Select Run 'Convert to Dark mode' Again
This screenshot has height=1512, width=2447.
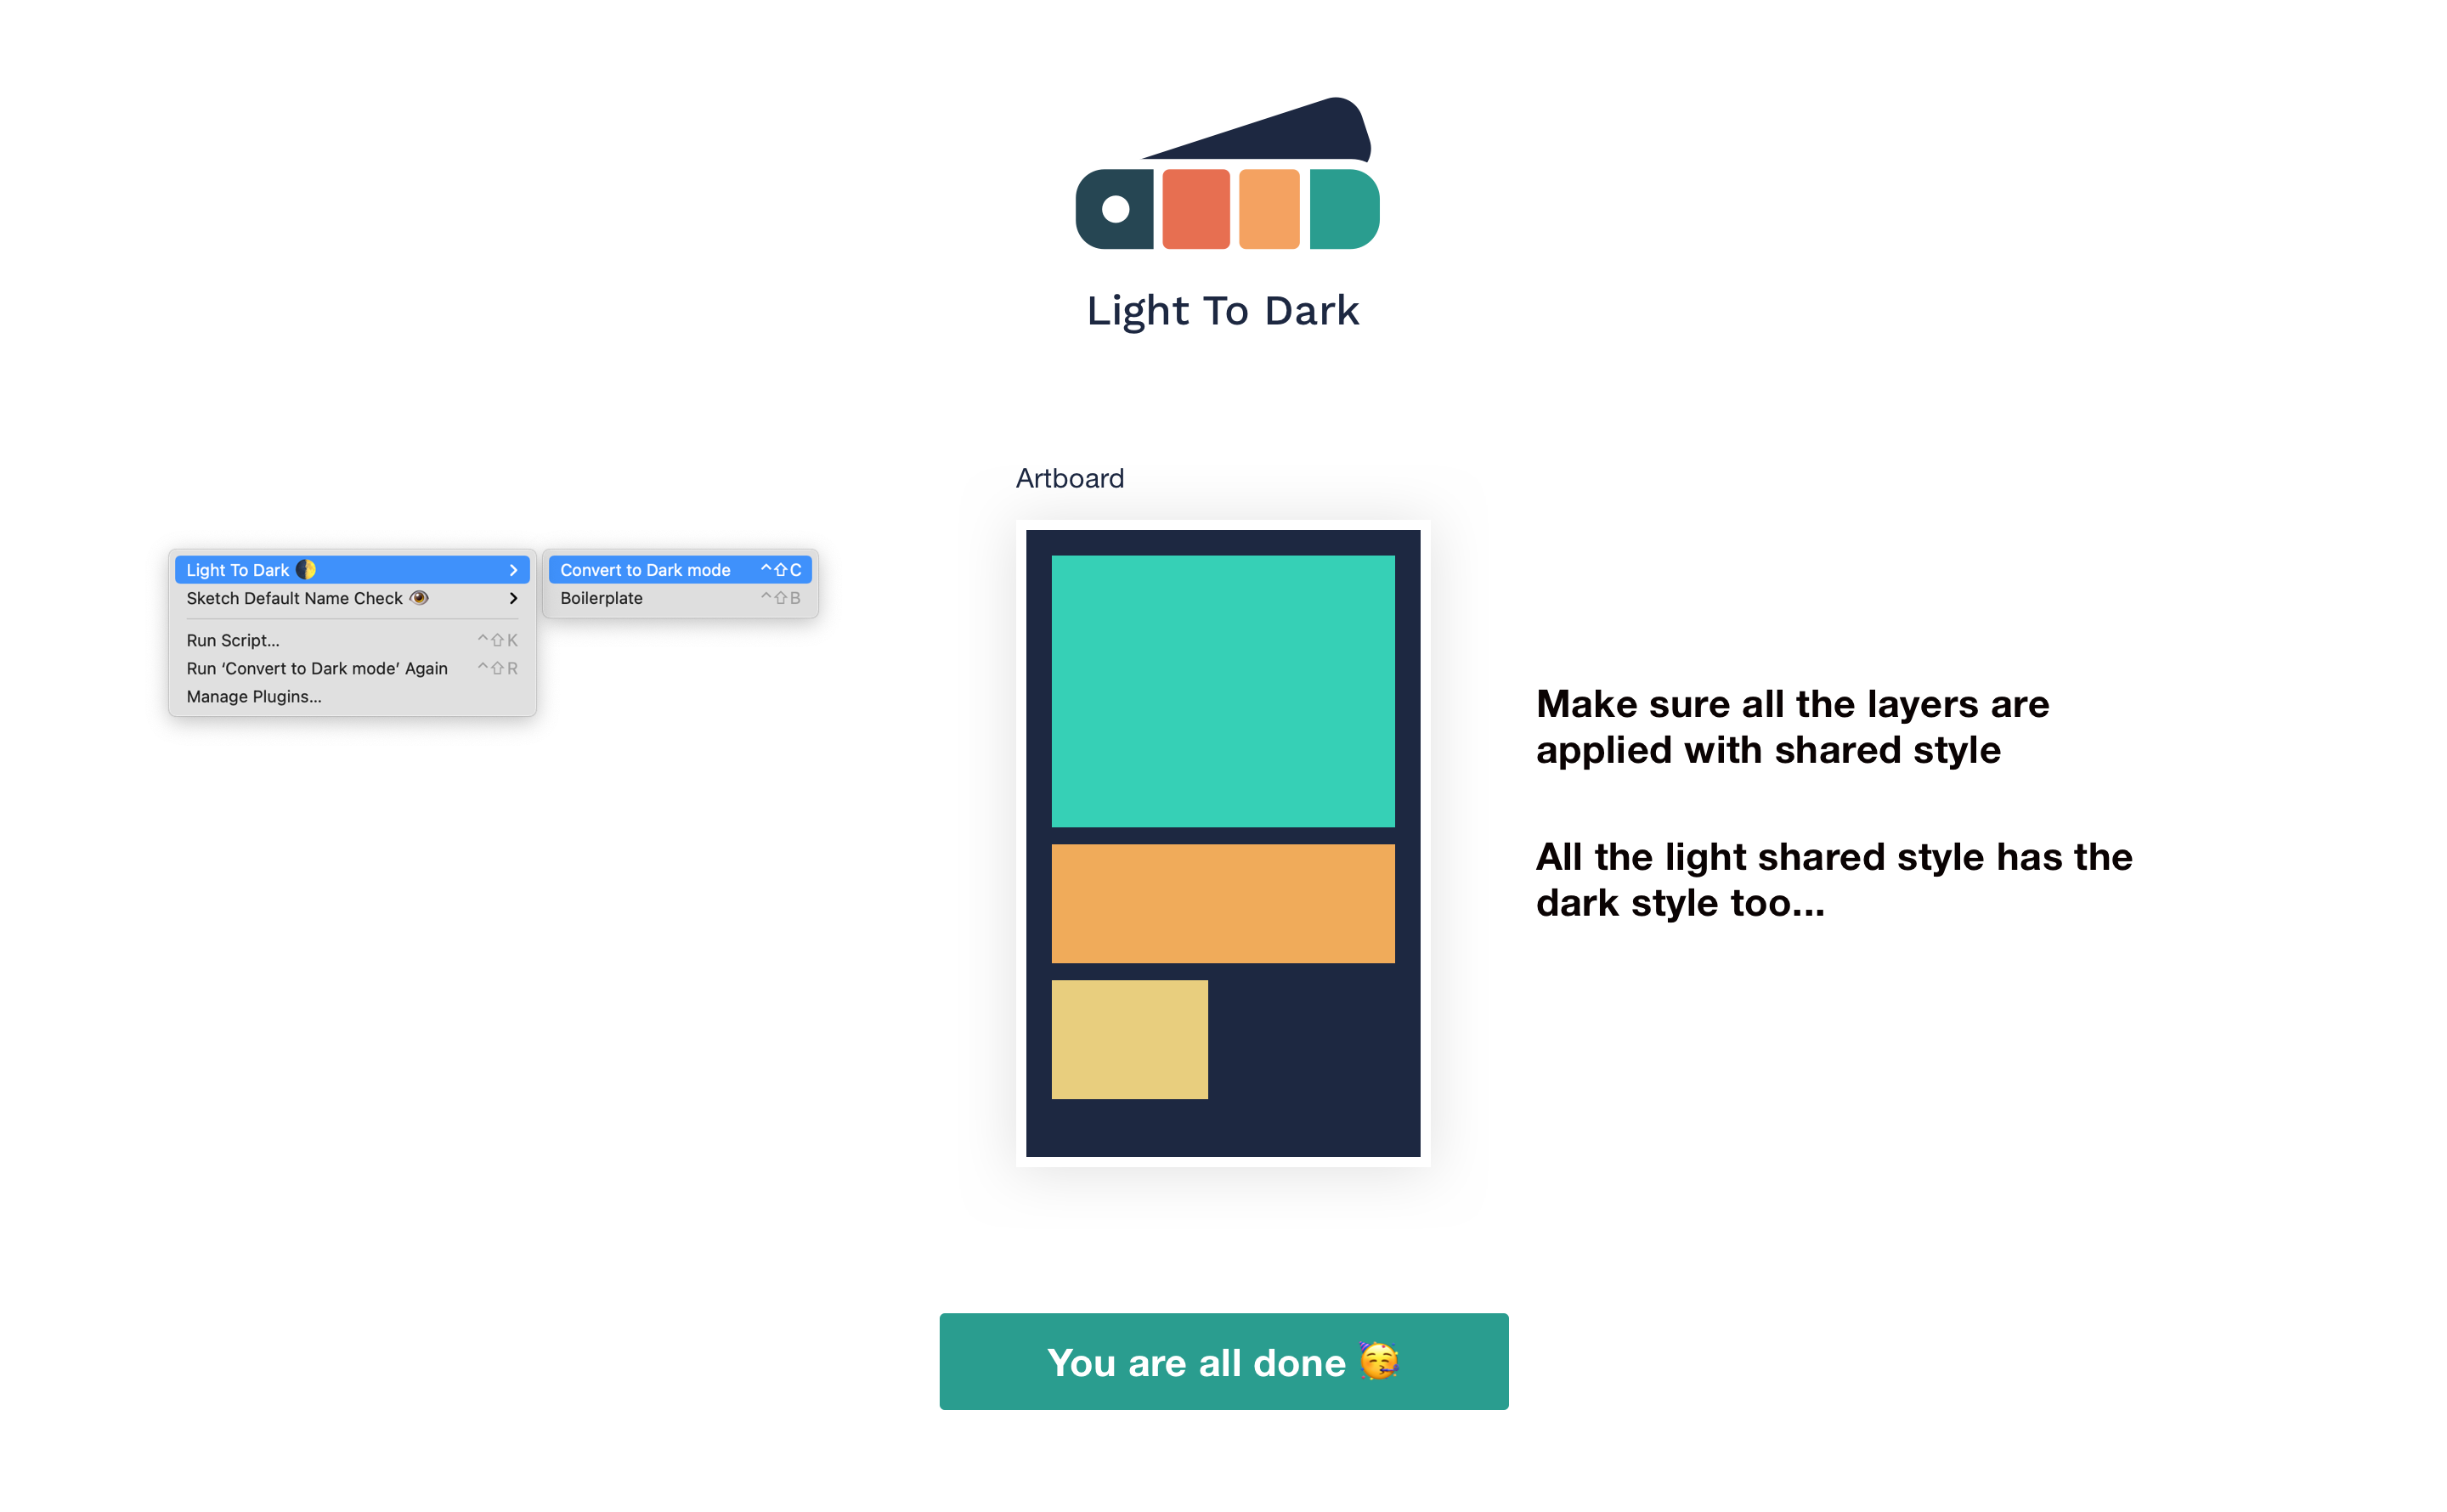pos(316,668)
